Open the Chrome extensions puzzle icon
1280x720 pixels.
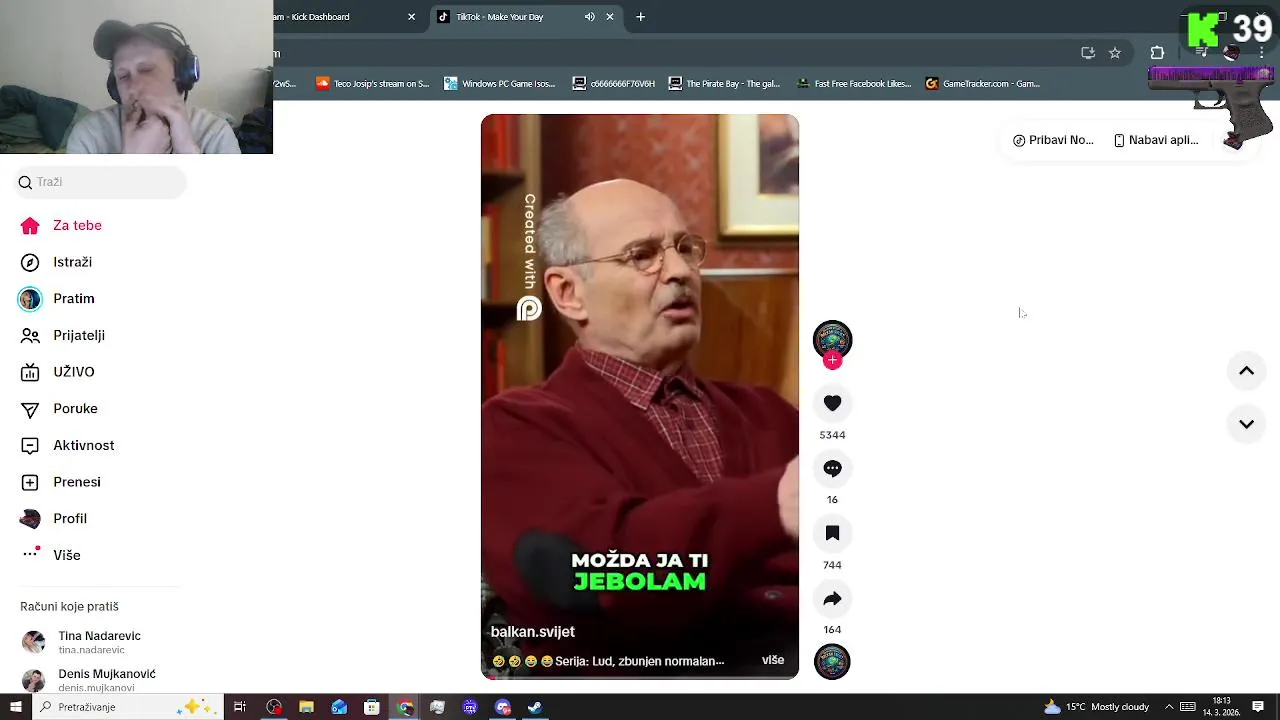pyautogui.click(x=1157, y=53)
